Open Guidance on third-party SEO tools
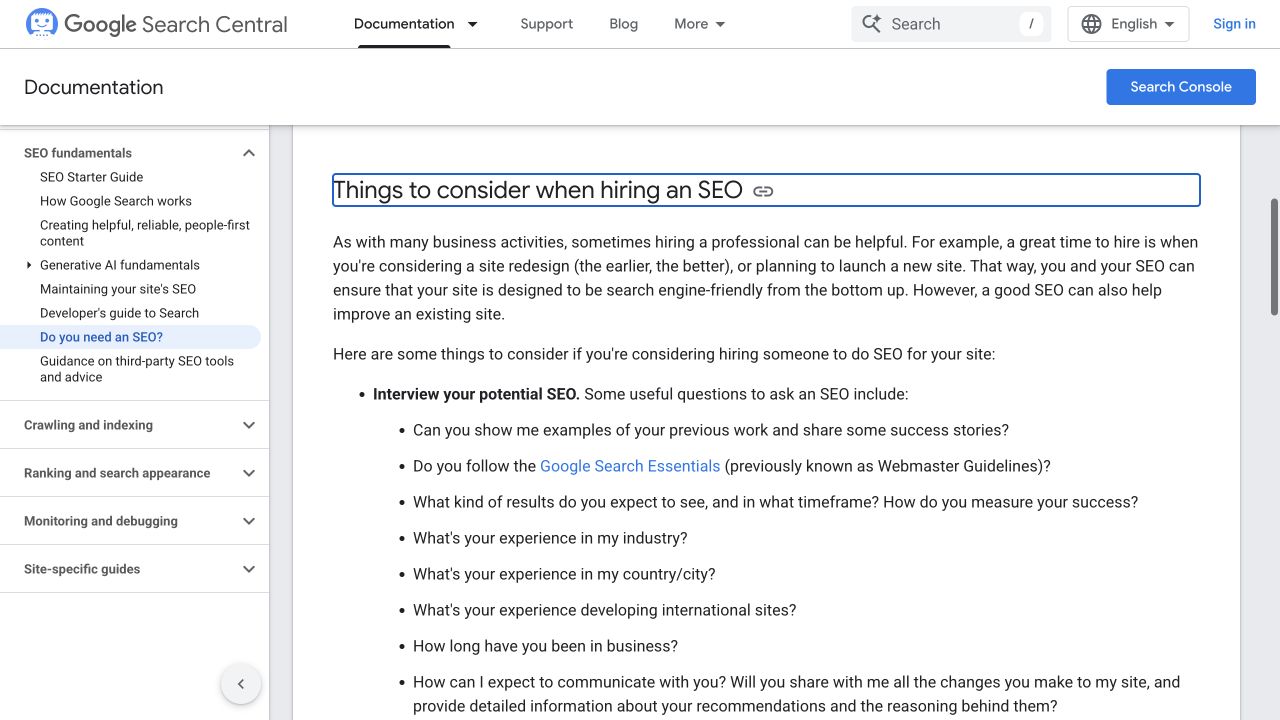The image size is (1280, 720). (x=137, y=369)
